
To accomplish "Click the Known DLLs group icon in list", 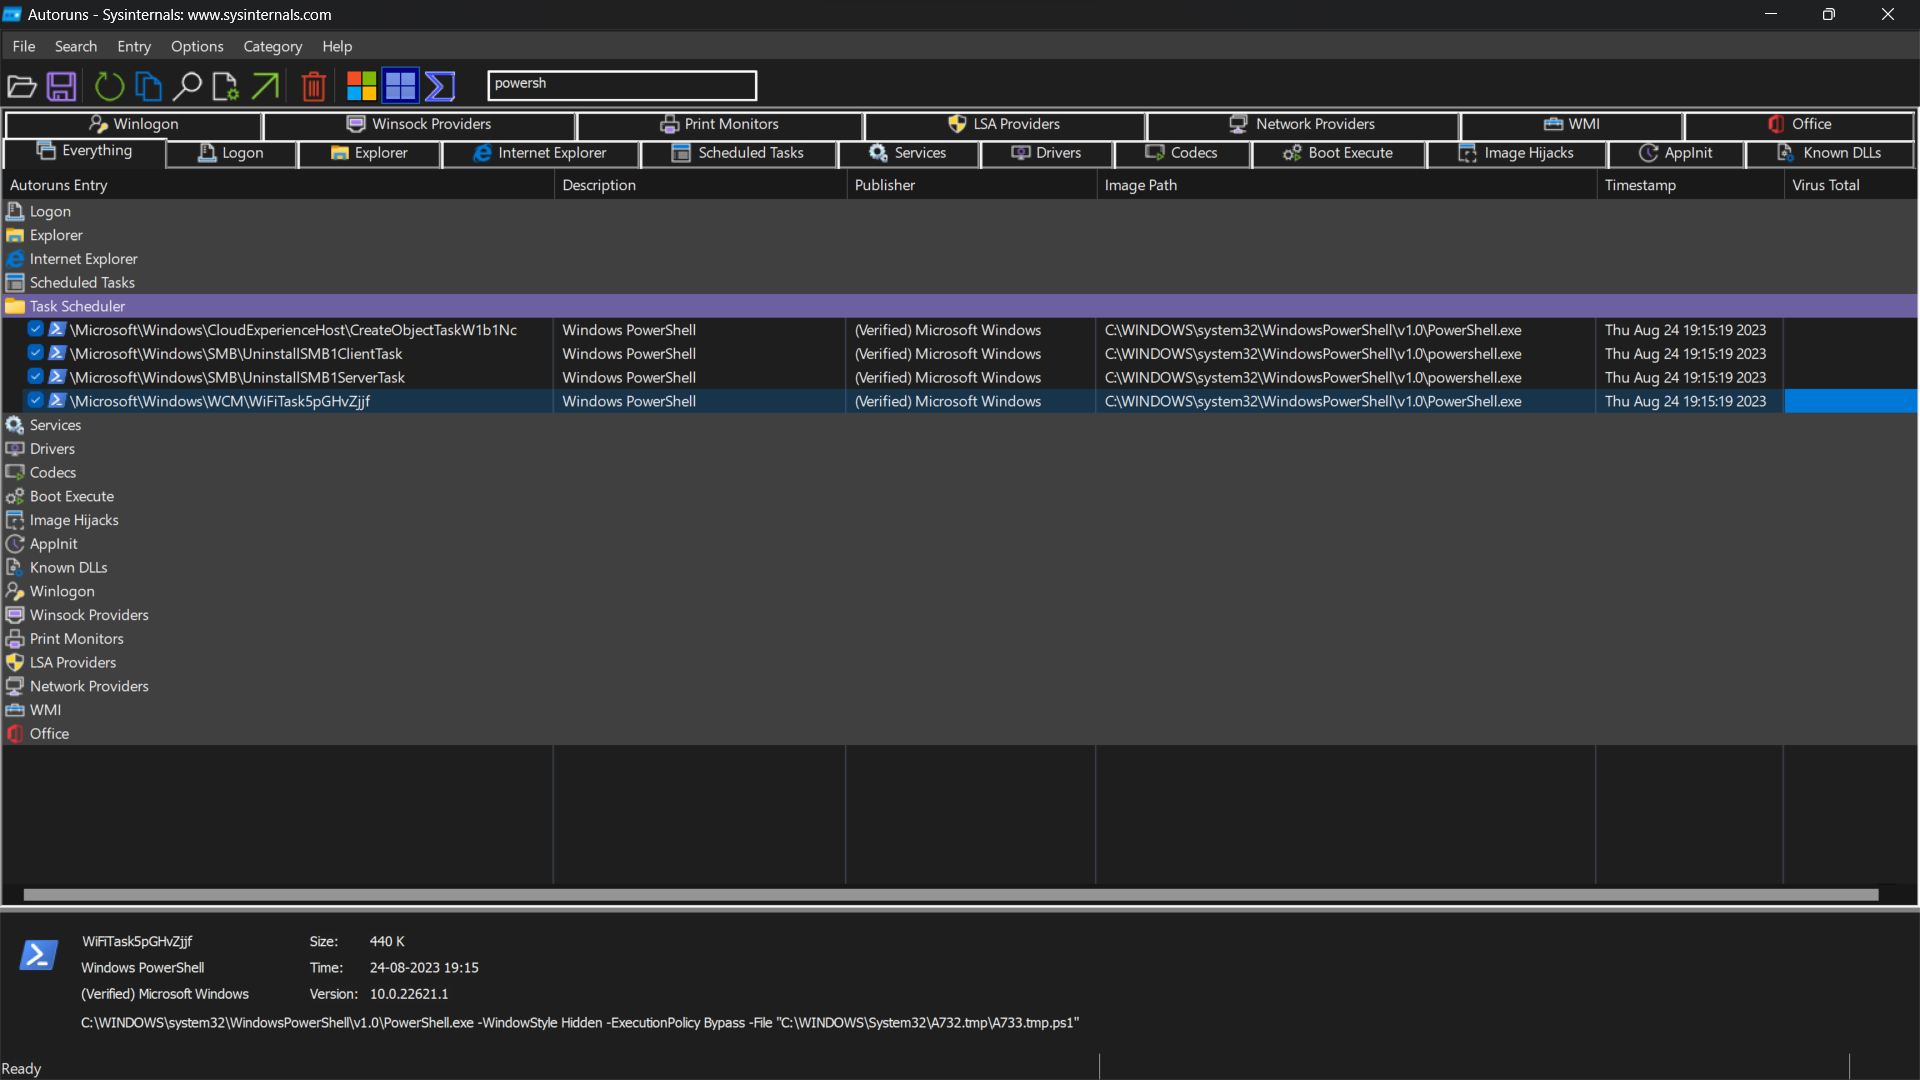I will click(15, 567).
